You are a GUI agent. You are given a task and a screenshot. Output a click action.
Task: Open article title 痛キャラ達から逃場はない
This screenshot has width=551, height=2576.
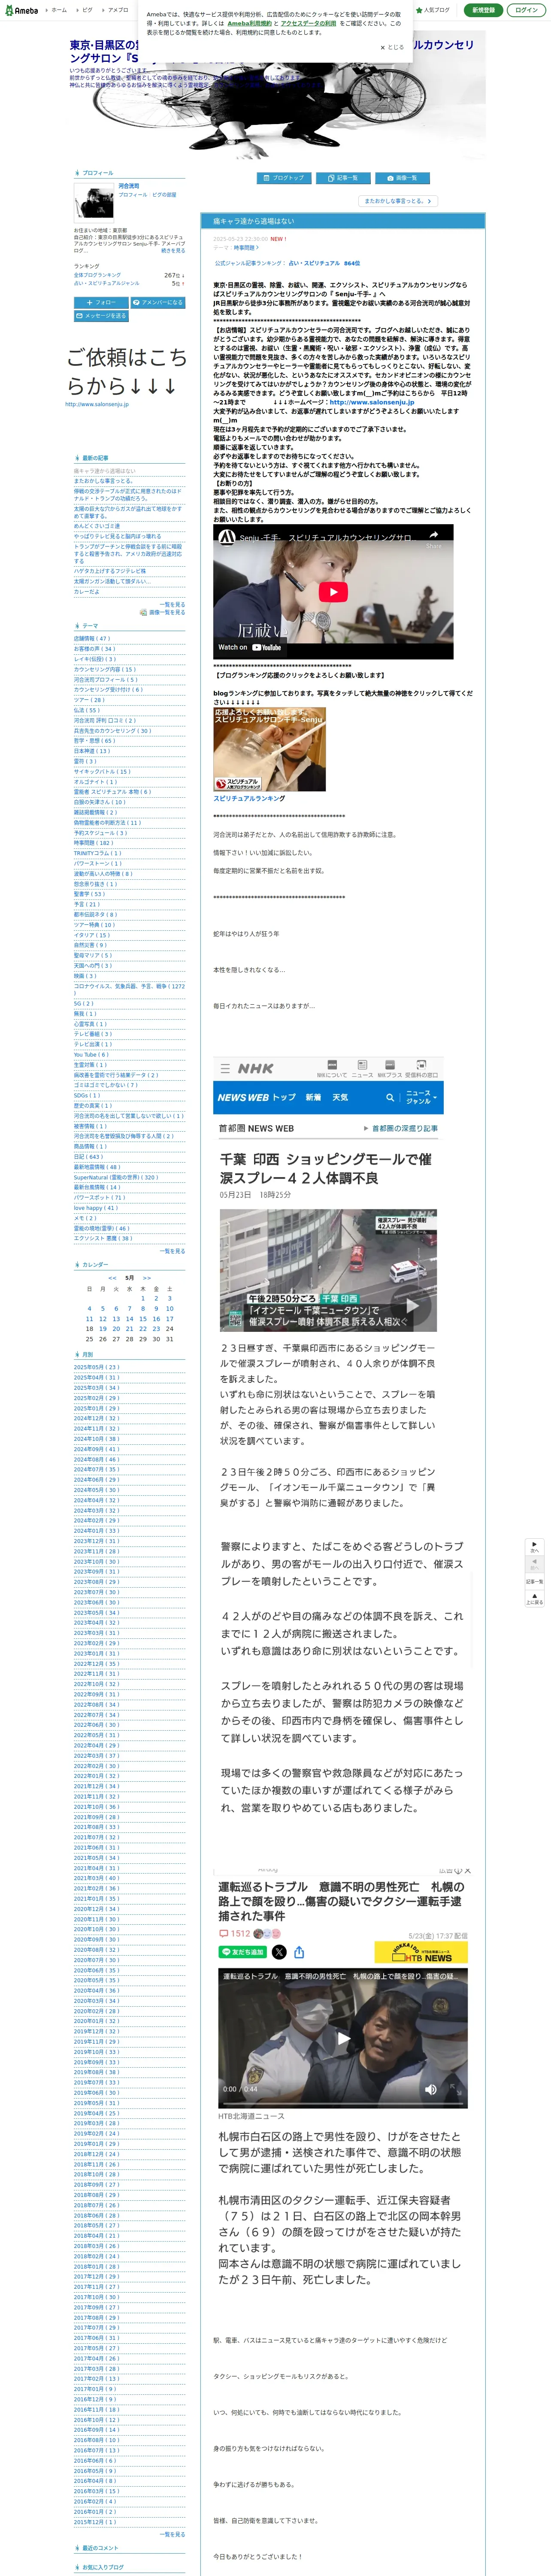pos(254,221)
